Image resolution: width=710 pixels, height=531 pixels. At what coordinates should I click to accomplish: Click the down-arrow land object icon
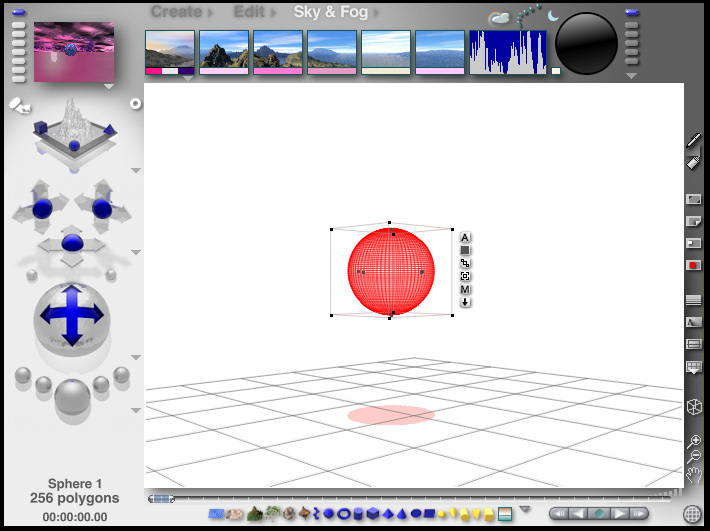[465, 302]
